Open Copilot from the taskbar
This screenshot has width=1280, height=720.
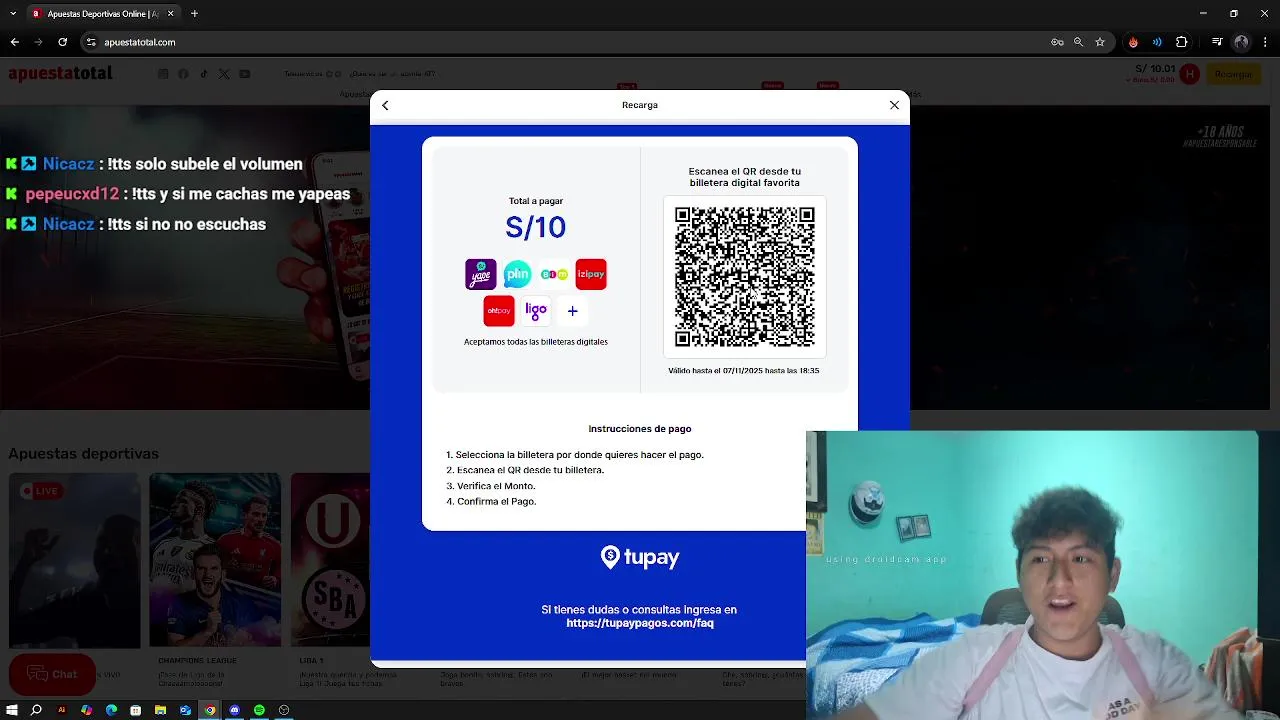[86, 710]
